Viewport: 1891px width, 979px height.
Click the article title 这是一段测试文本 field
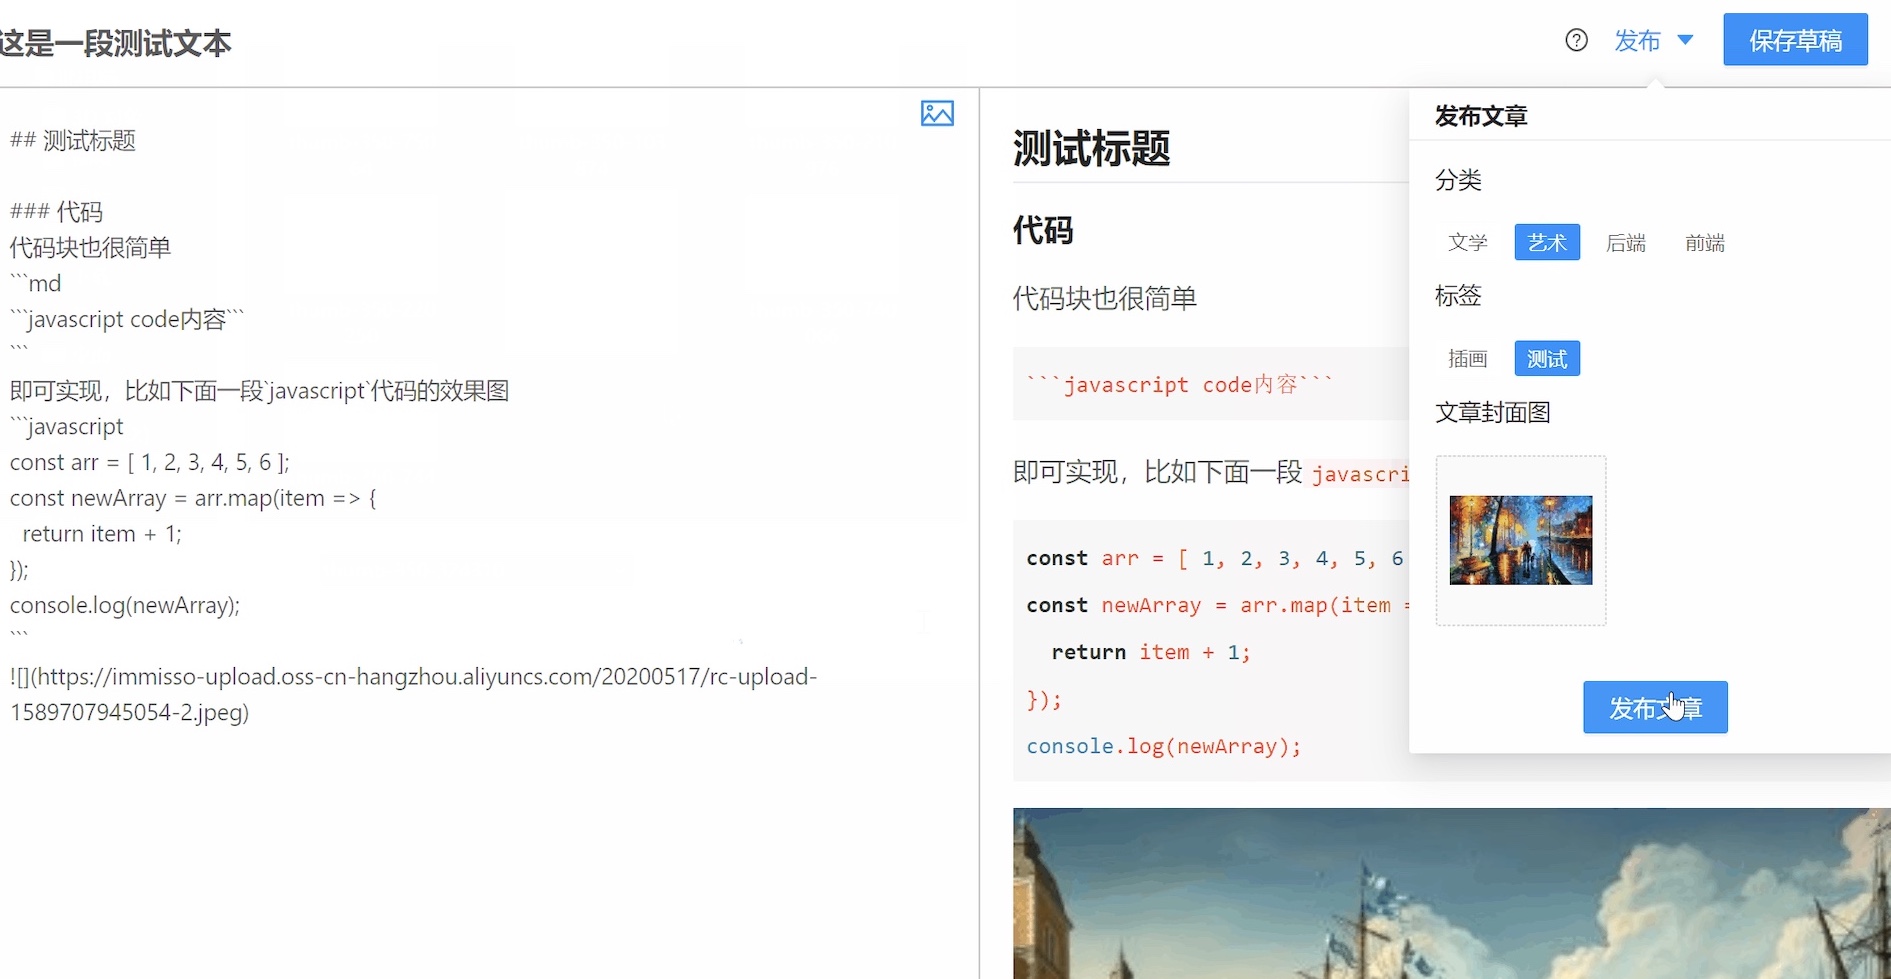(116, 43)
